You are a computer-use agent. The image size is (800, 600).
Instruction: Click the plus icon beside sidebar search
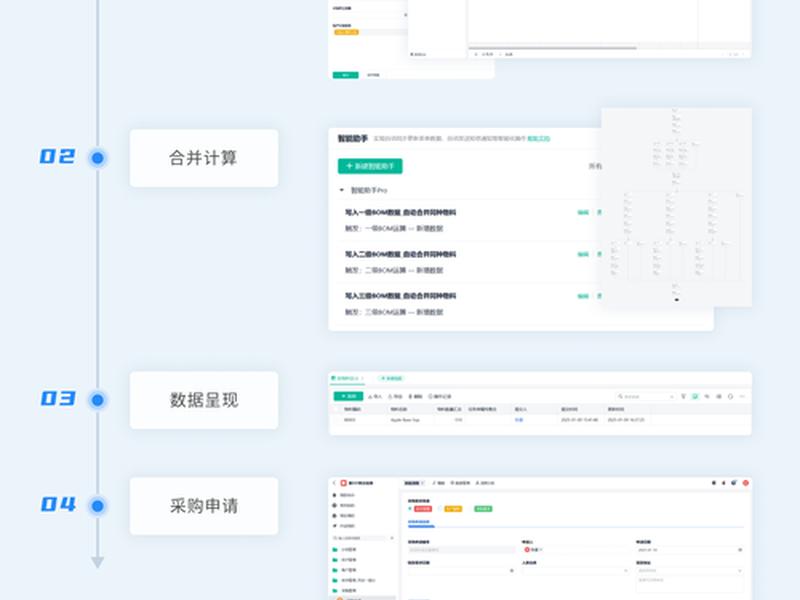[392, 538]
